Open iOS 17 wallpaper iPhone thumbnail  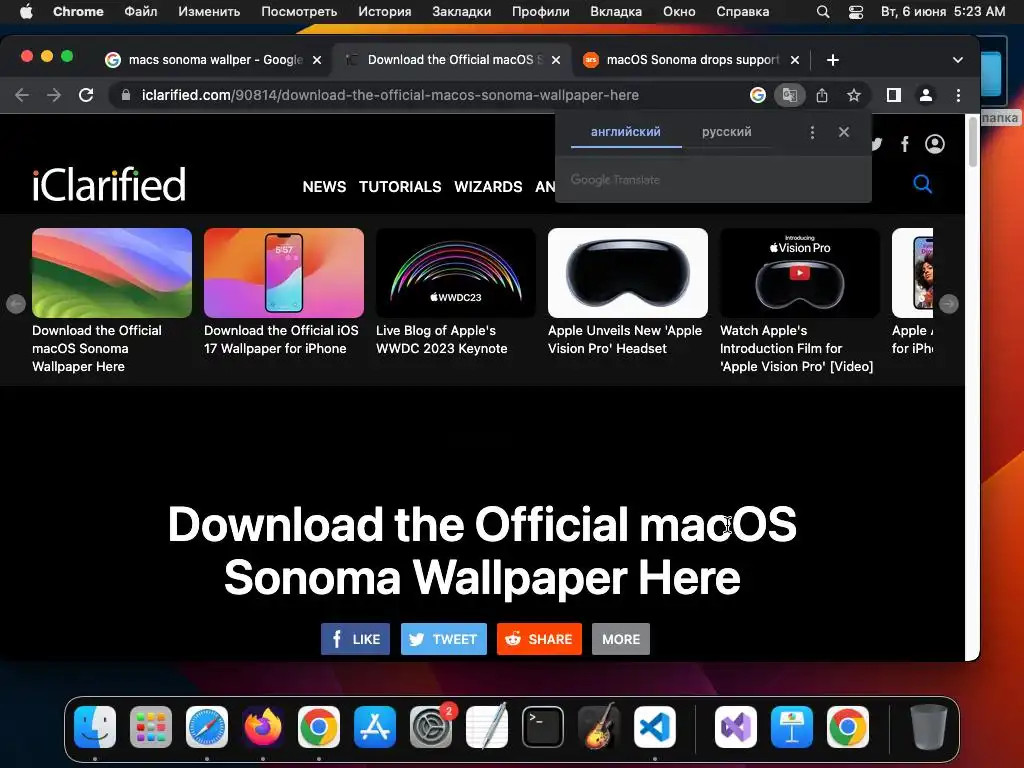point(283,272)
